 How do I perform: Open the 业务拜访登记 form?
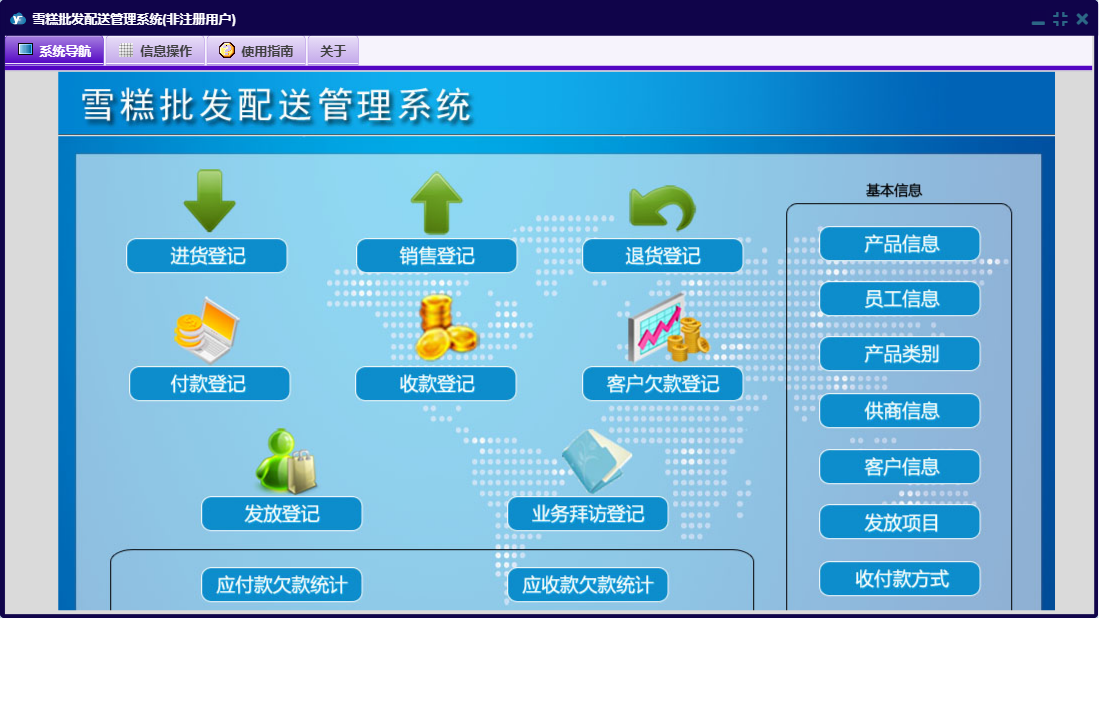click(587, 514)
